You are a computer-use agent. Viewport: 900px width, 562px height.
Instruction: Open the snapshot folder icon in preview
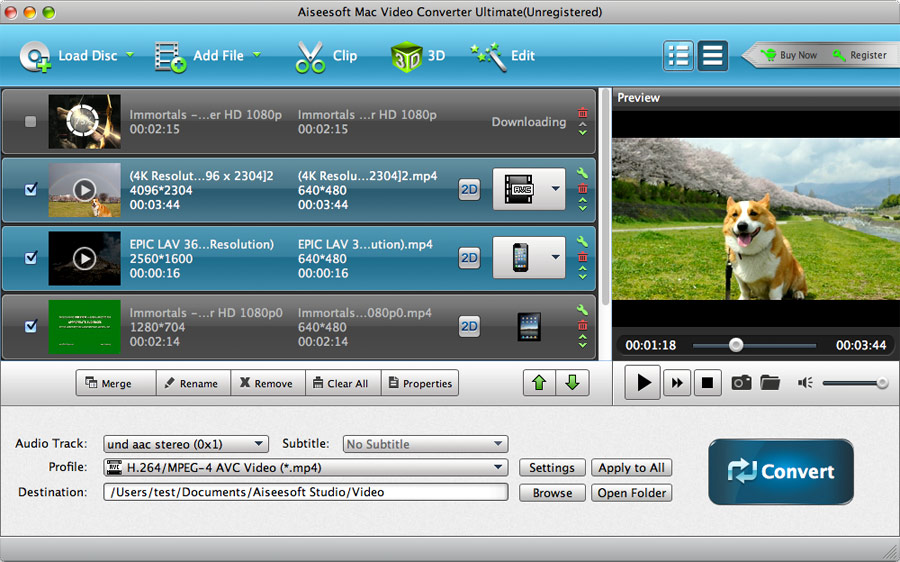point(770,382)
